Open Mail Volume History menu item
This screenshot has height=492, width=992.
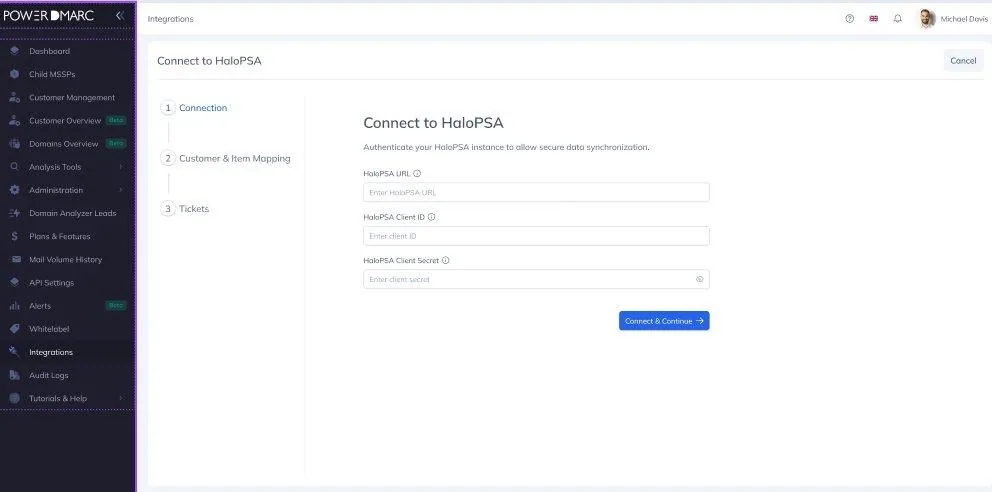coord(67,259)
